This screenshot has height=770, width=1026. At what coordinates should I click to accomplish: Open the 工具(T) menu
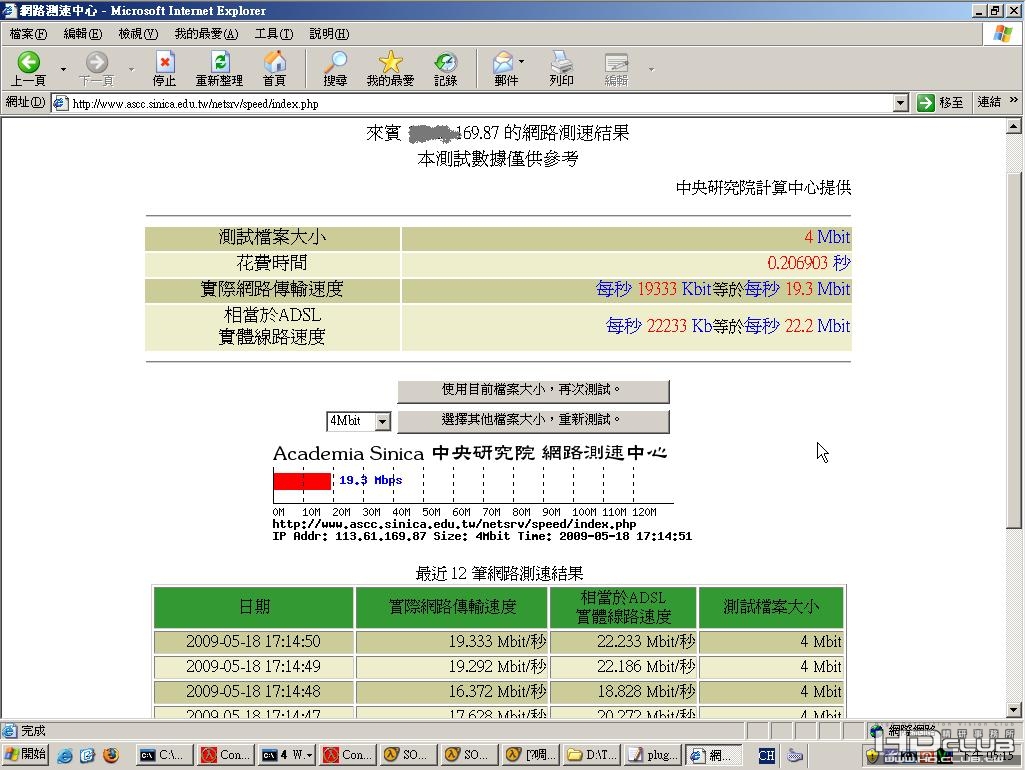274,33
